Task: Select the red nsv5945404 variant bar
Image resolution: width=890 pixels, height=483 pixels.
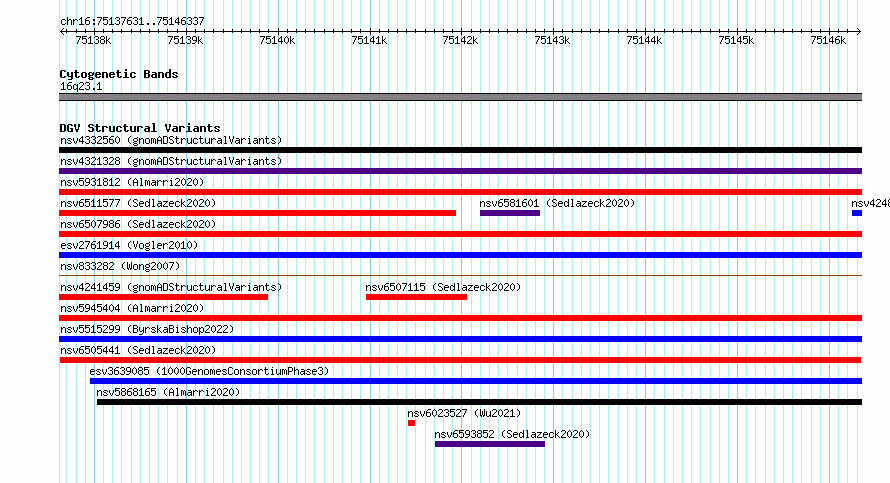Action: pos(460,318)
